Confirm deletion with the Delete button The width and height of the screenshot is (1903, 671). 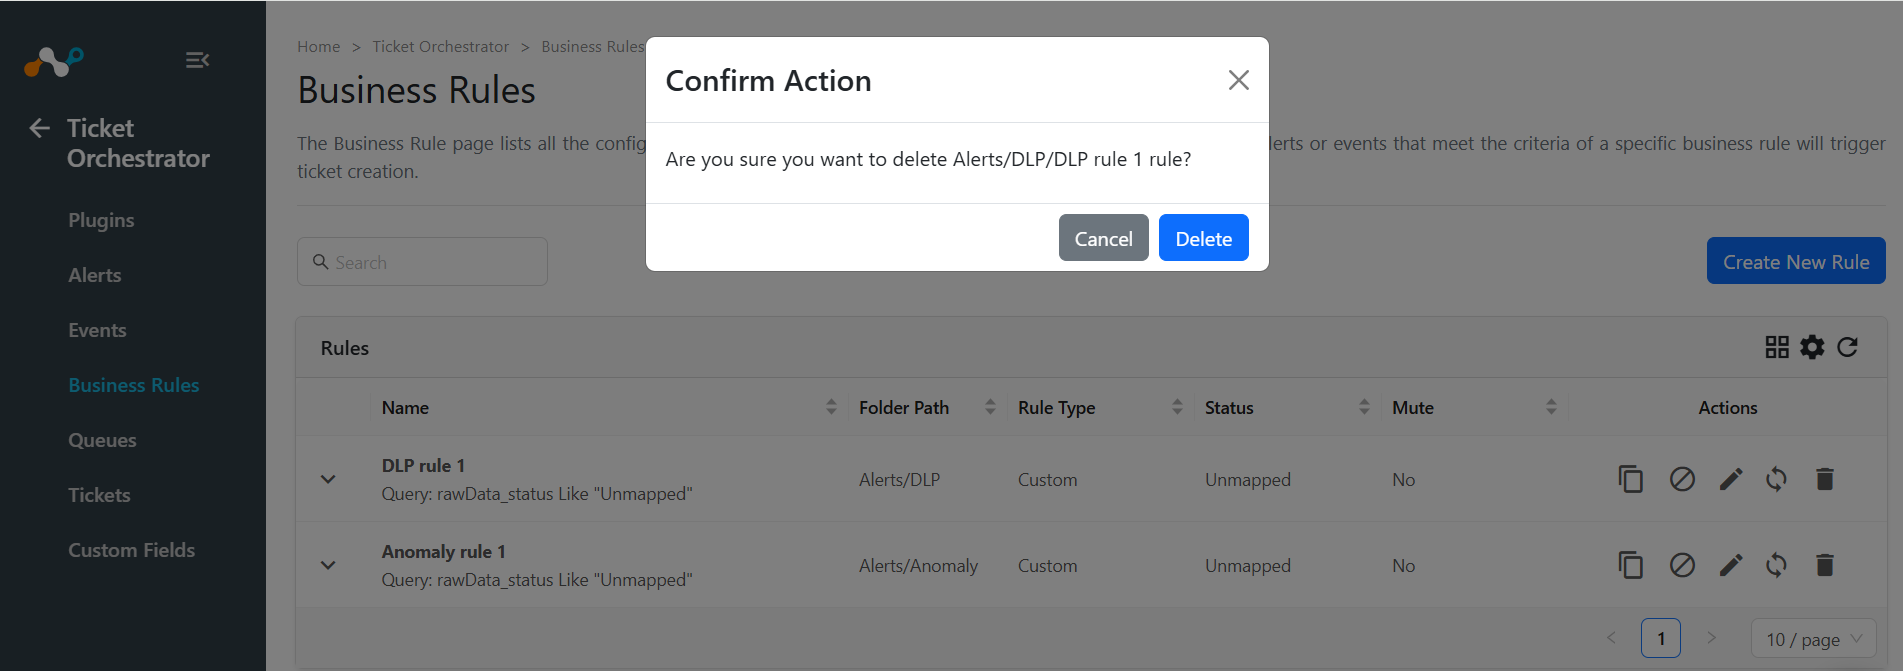1203,238
